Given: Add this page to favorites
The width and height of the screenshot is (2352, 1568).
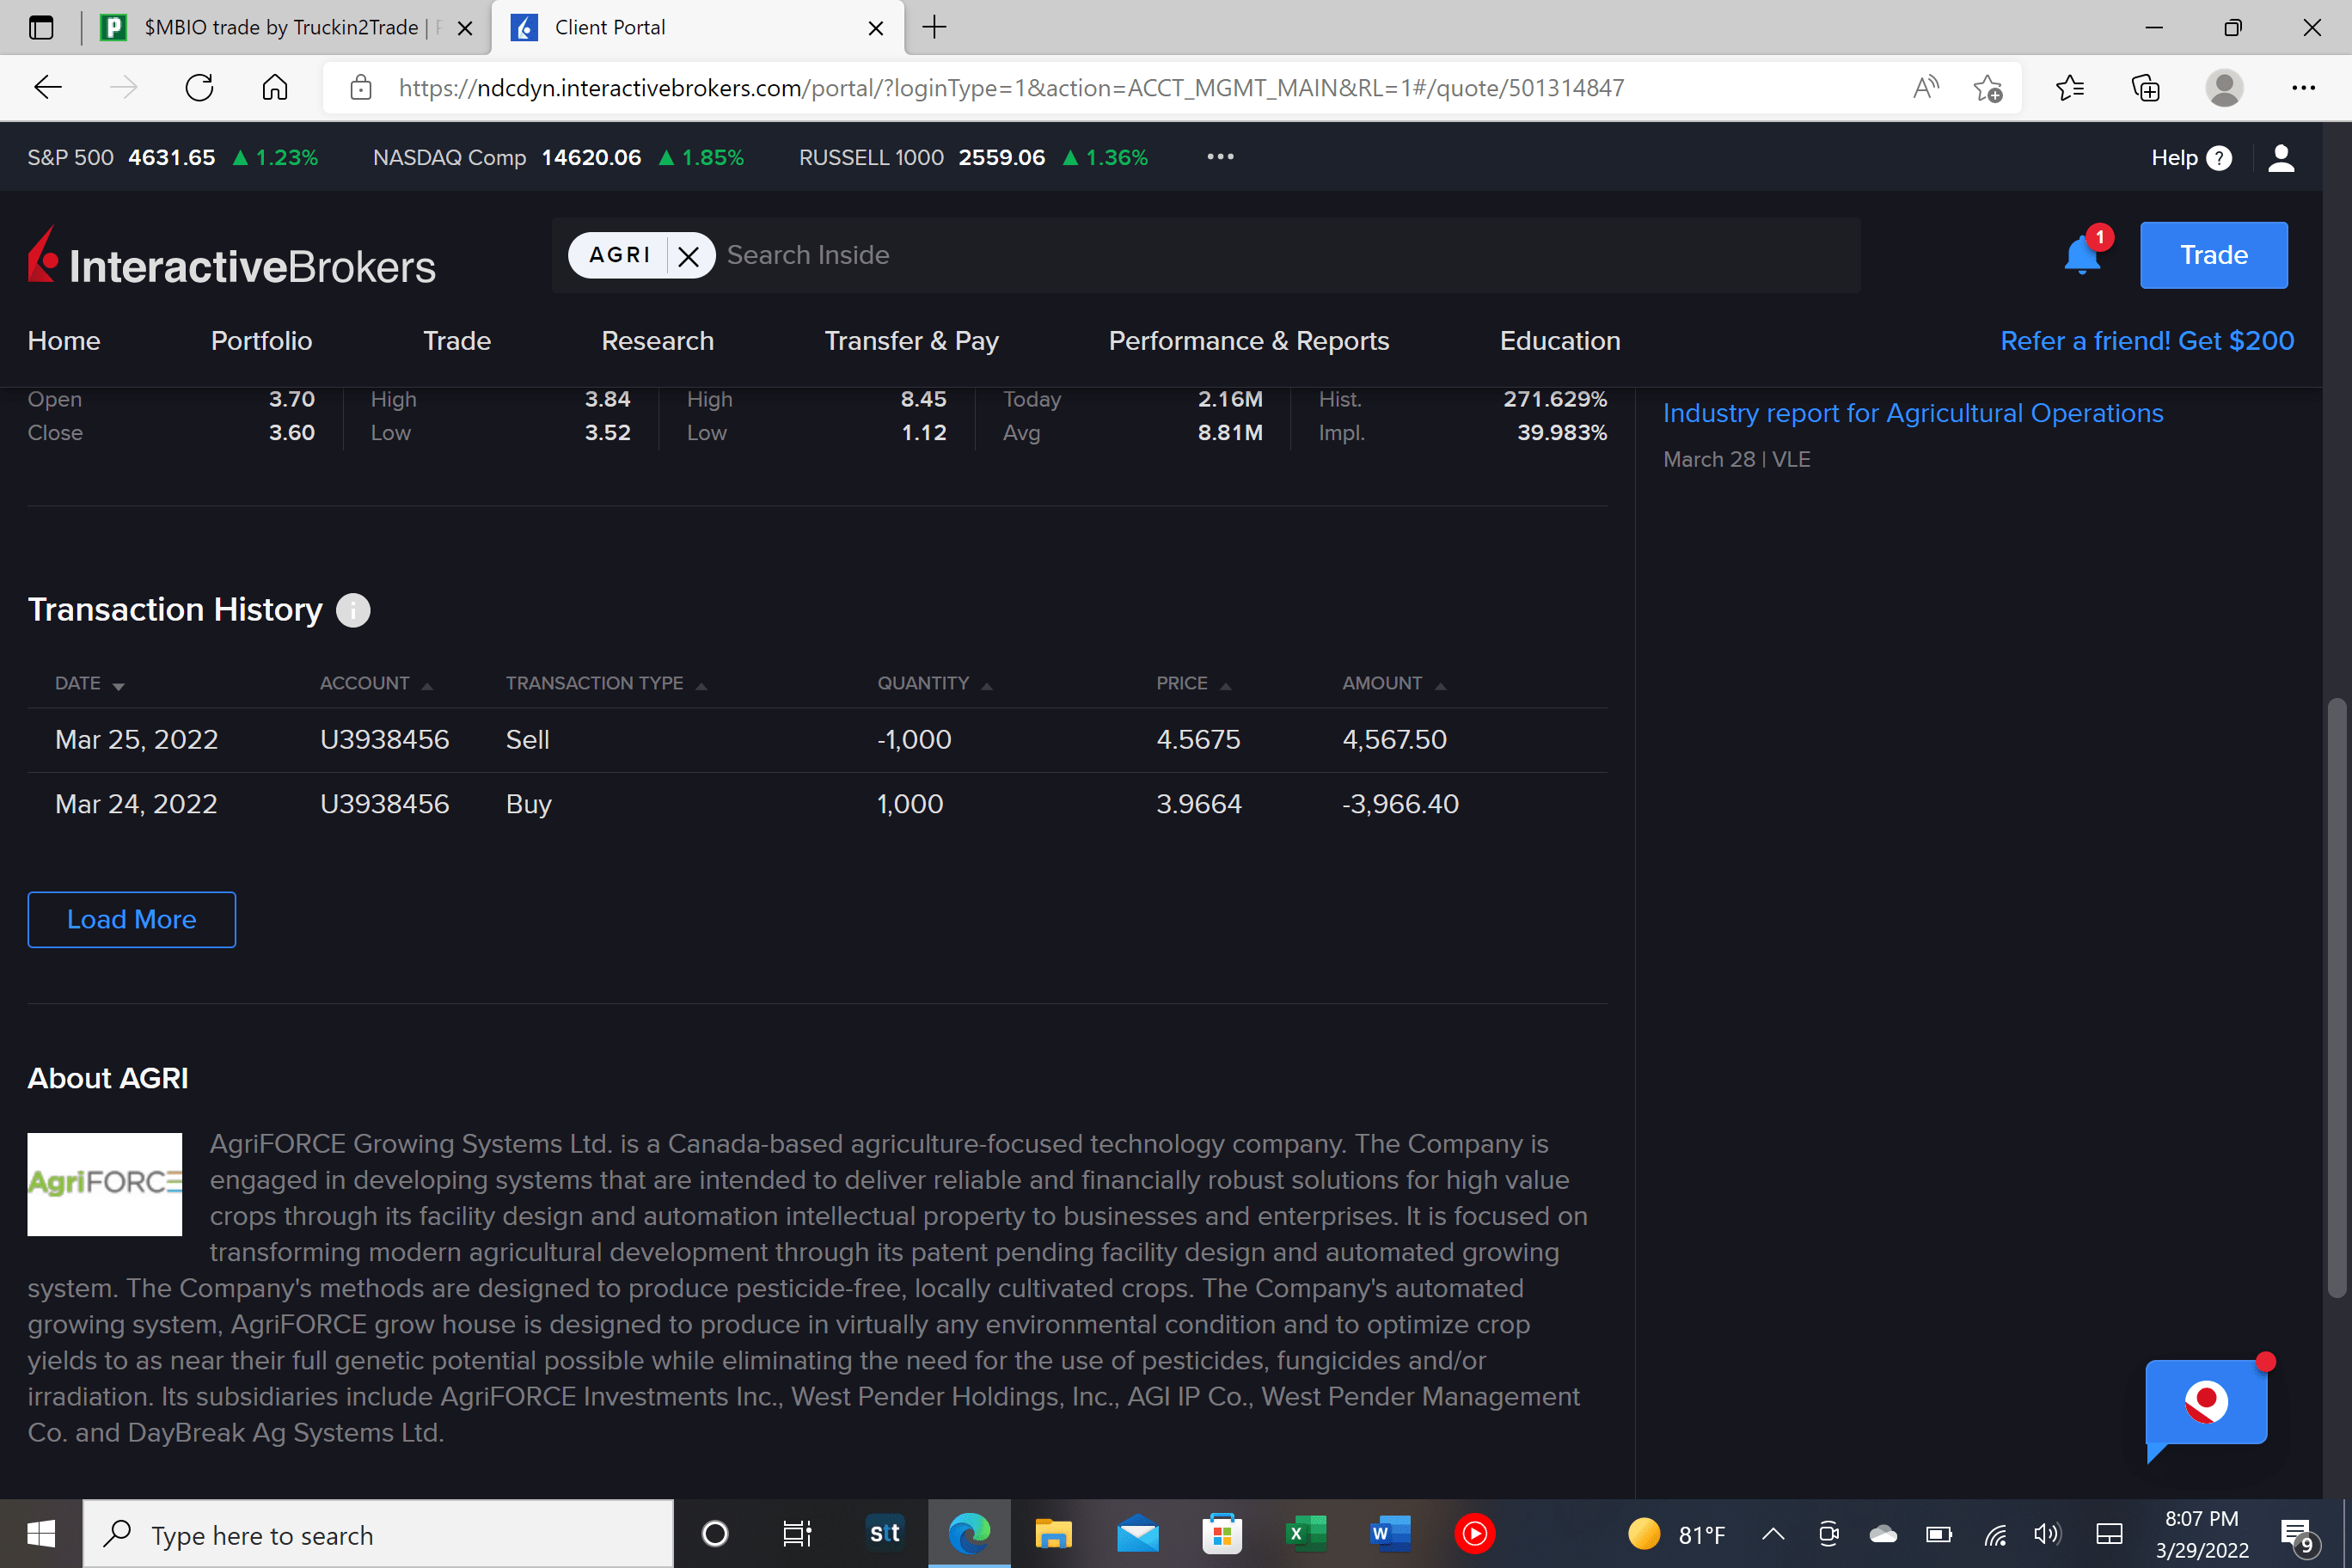Looking at the screenshot, I should pos(1987,88).
